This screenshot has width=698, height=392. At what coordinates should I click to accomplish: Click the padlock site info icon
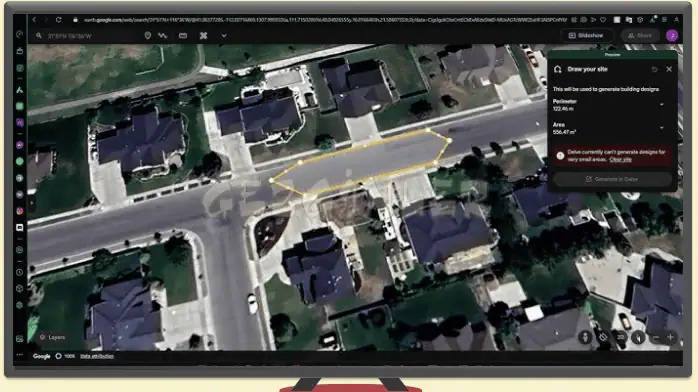tap(75, 20)
